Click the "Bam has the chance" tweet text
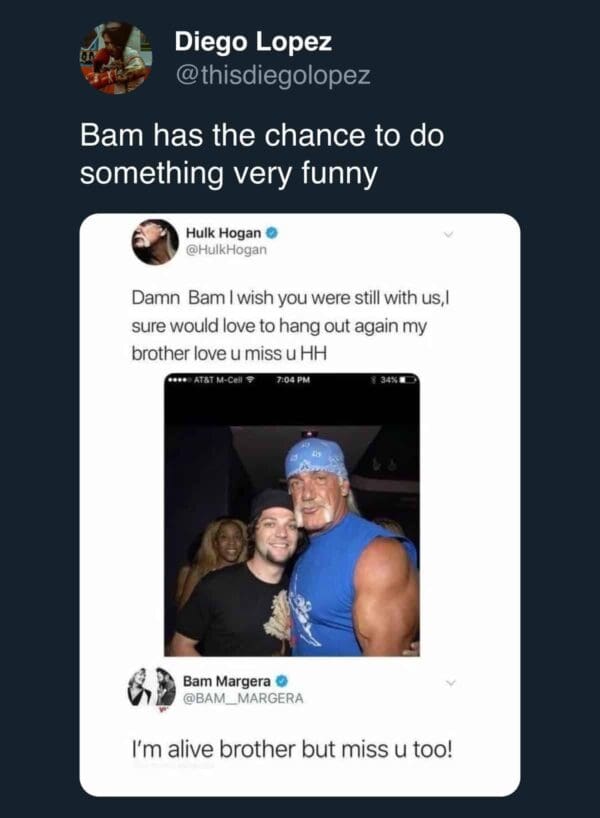The height and width of the screenshot is (818, 600). click(x=261, y=154)
